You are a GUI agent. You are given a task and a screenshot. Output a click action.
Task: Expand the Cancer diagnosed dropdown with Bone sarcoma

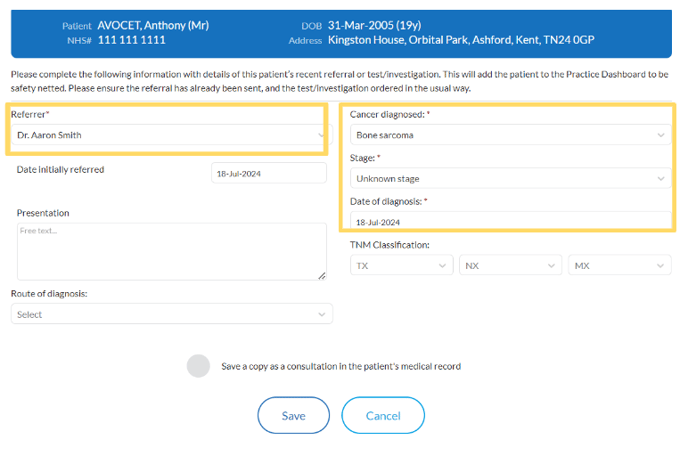(511, 135)
